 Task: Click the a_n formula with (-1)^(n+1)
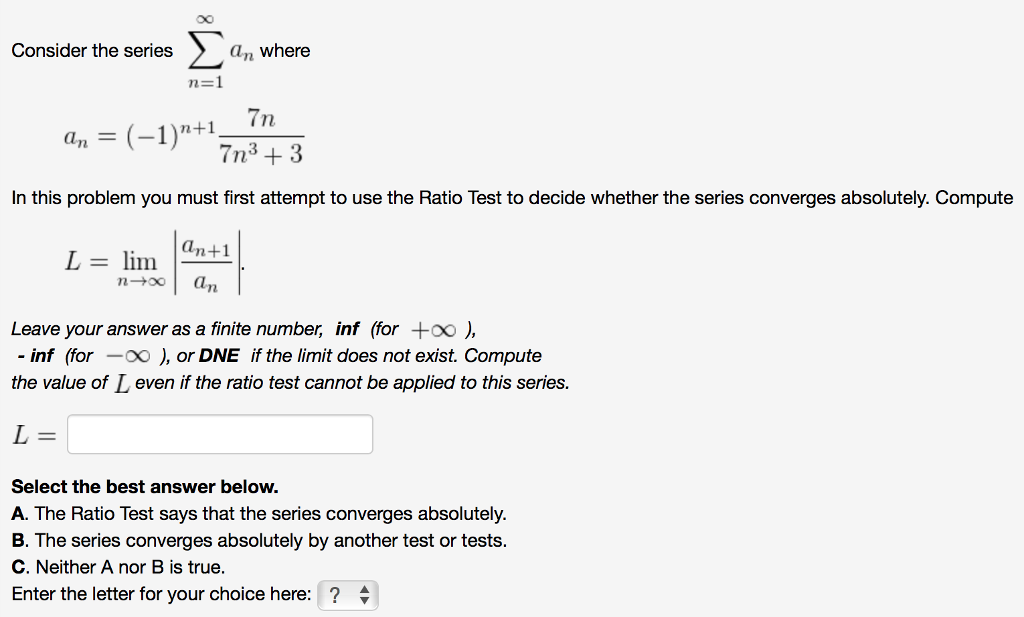click(185, 131)
